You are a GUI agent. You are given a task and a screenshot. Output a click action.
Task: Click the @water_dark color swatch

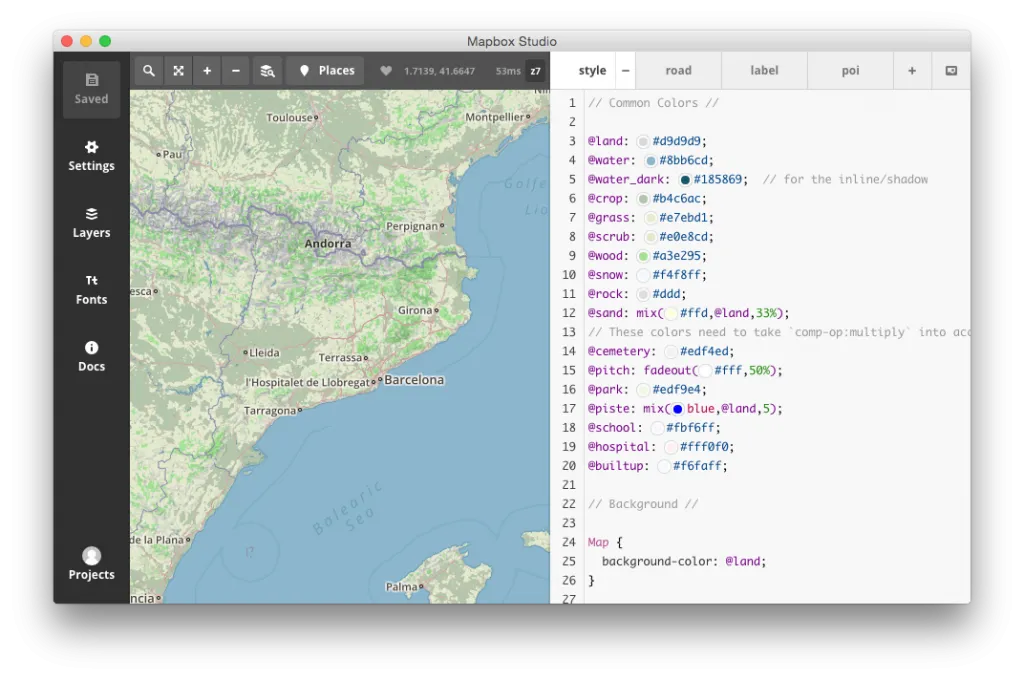pyautogui.click(x=684, y=180)
